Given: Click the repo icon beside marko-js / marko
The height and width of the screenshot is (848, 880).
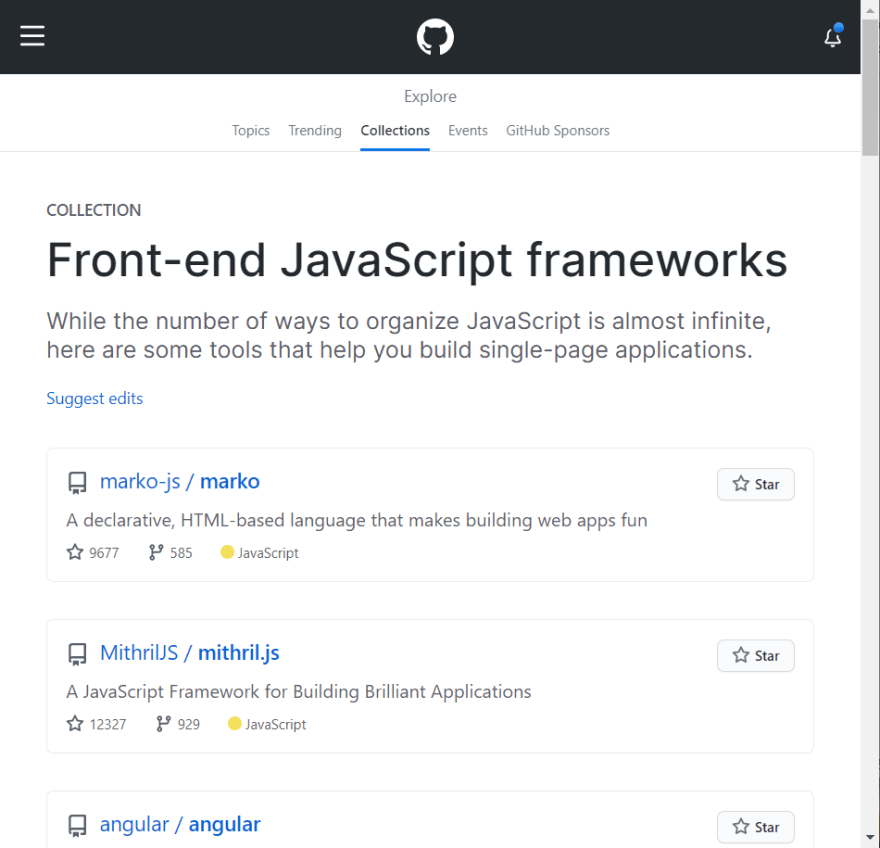Looking at the screenshot, I should [77, 483].
